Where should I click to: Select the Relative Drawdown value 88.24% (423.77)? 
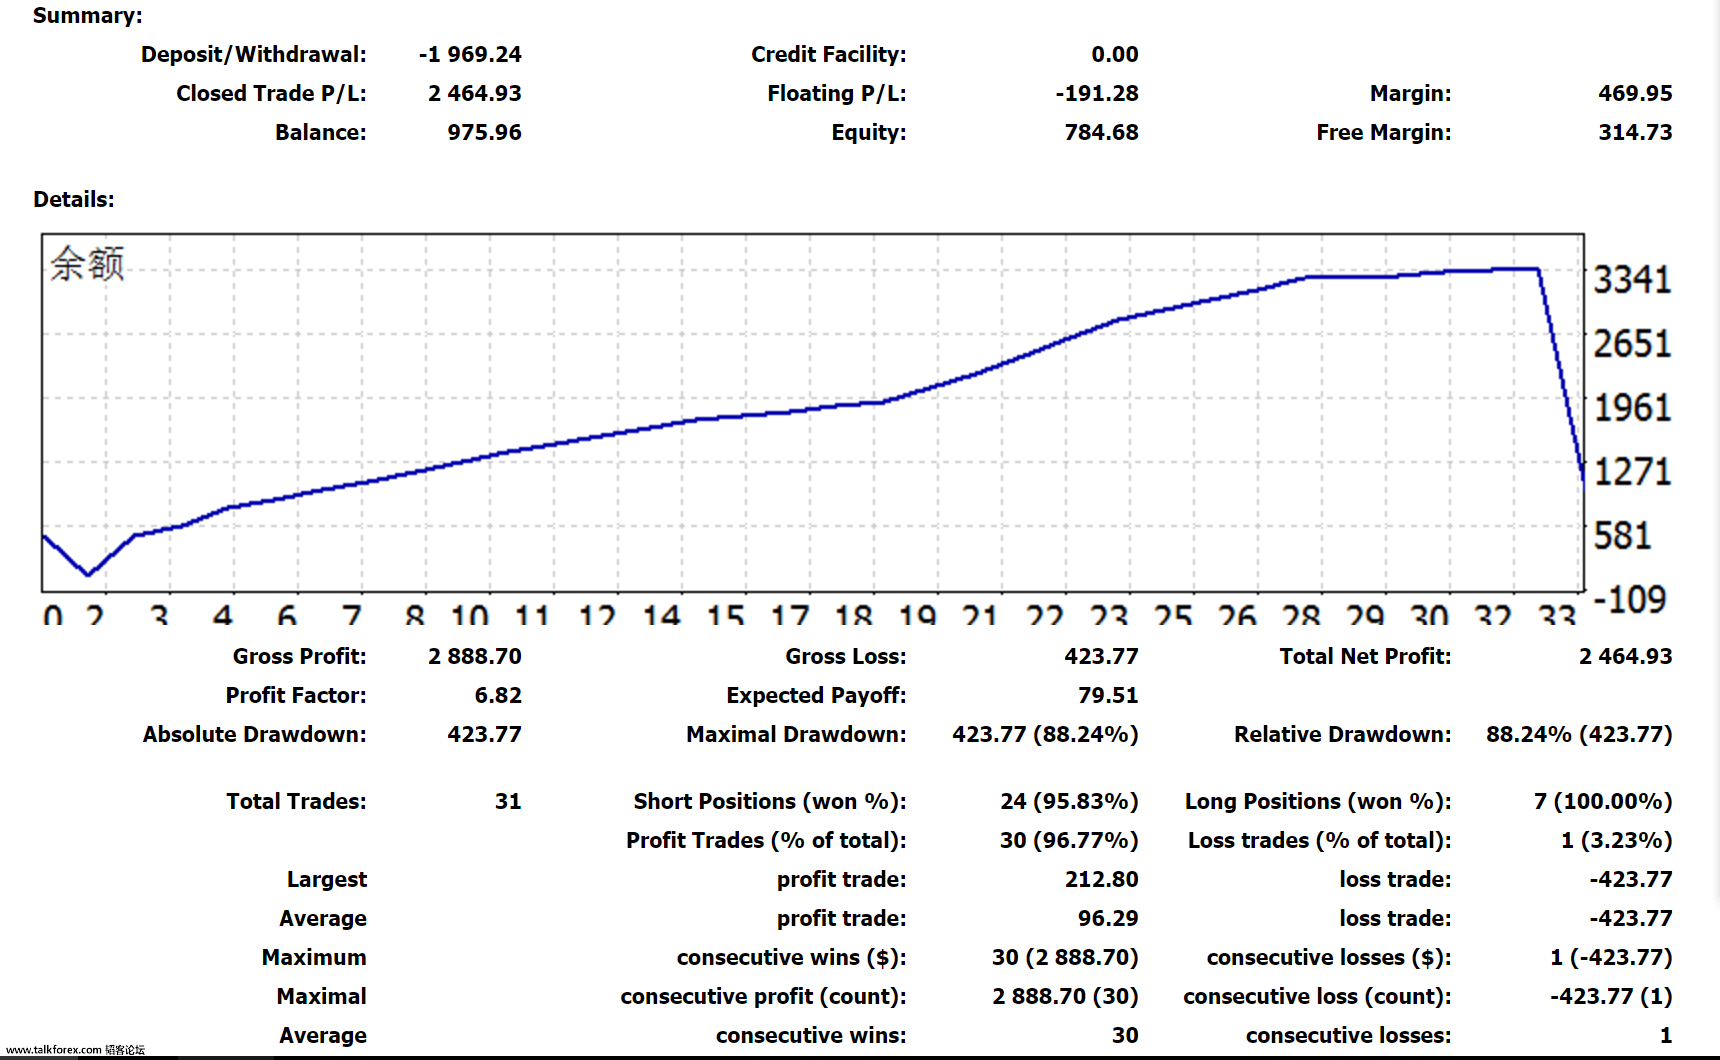[x=1579, y=734]
